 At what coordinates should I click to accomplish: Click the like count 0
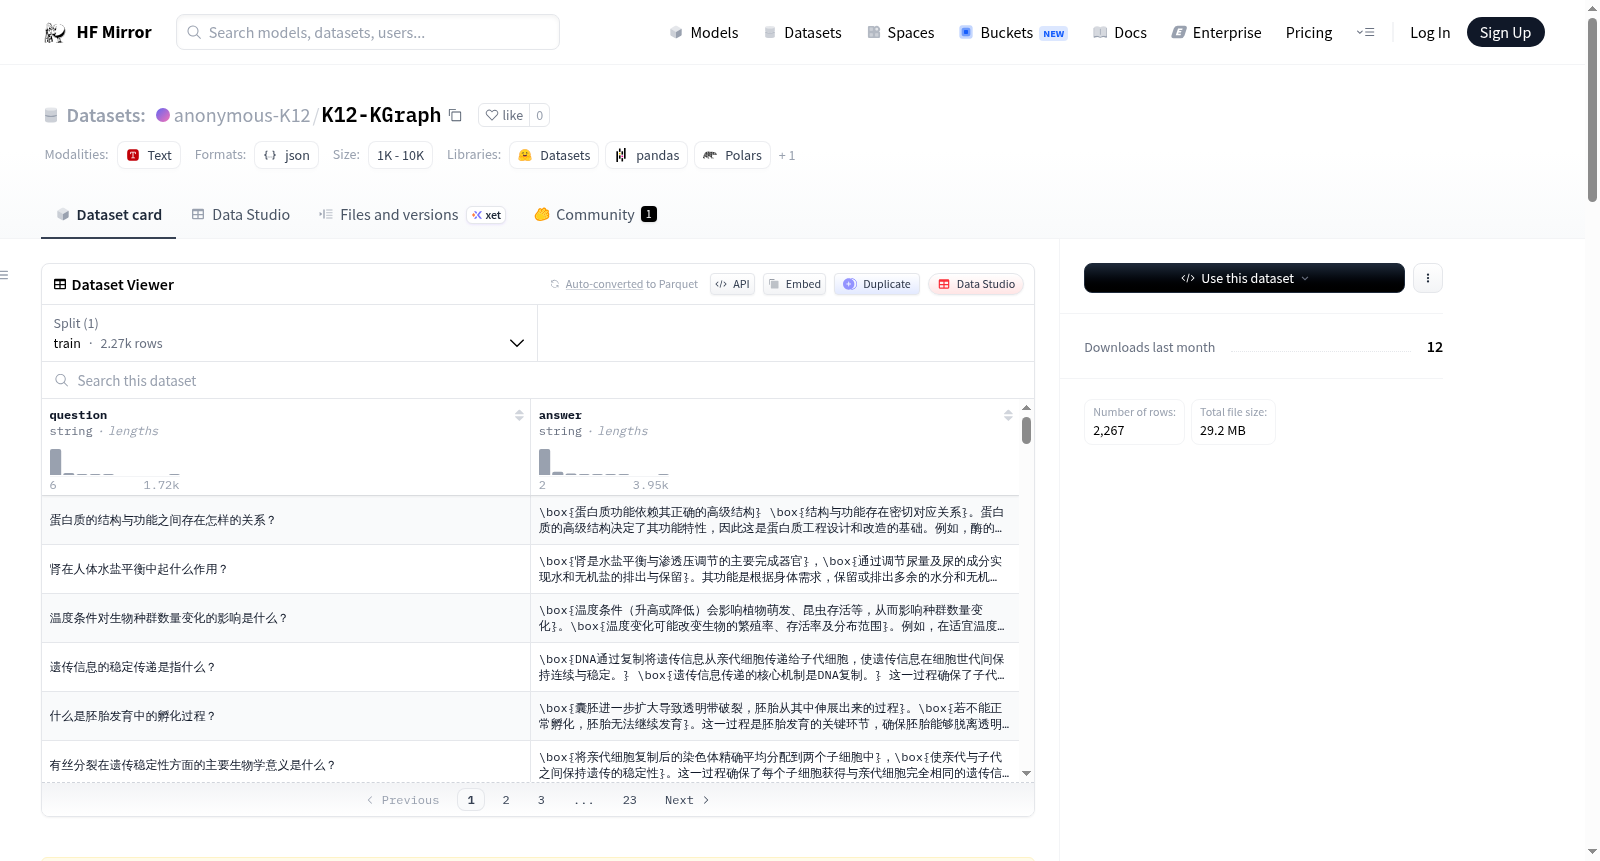540,115
